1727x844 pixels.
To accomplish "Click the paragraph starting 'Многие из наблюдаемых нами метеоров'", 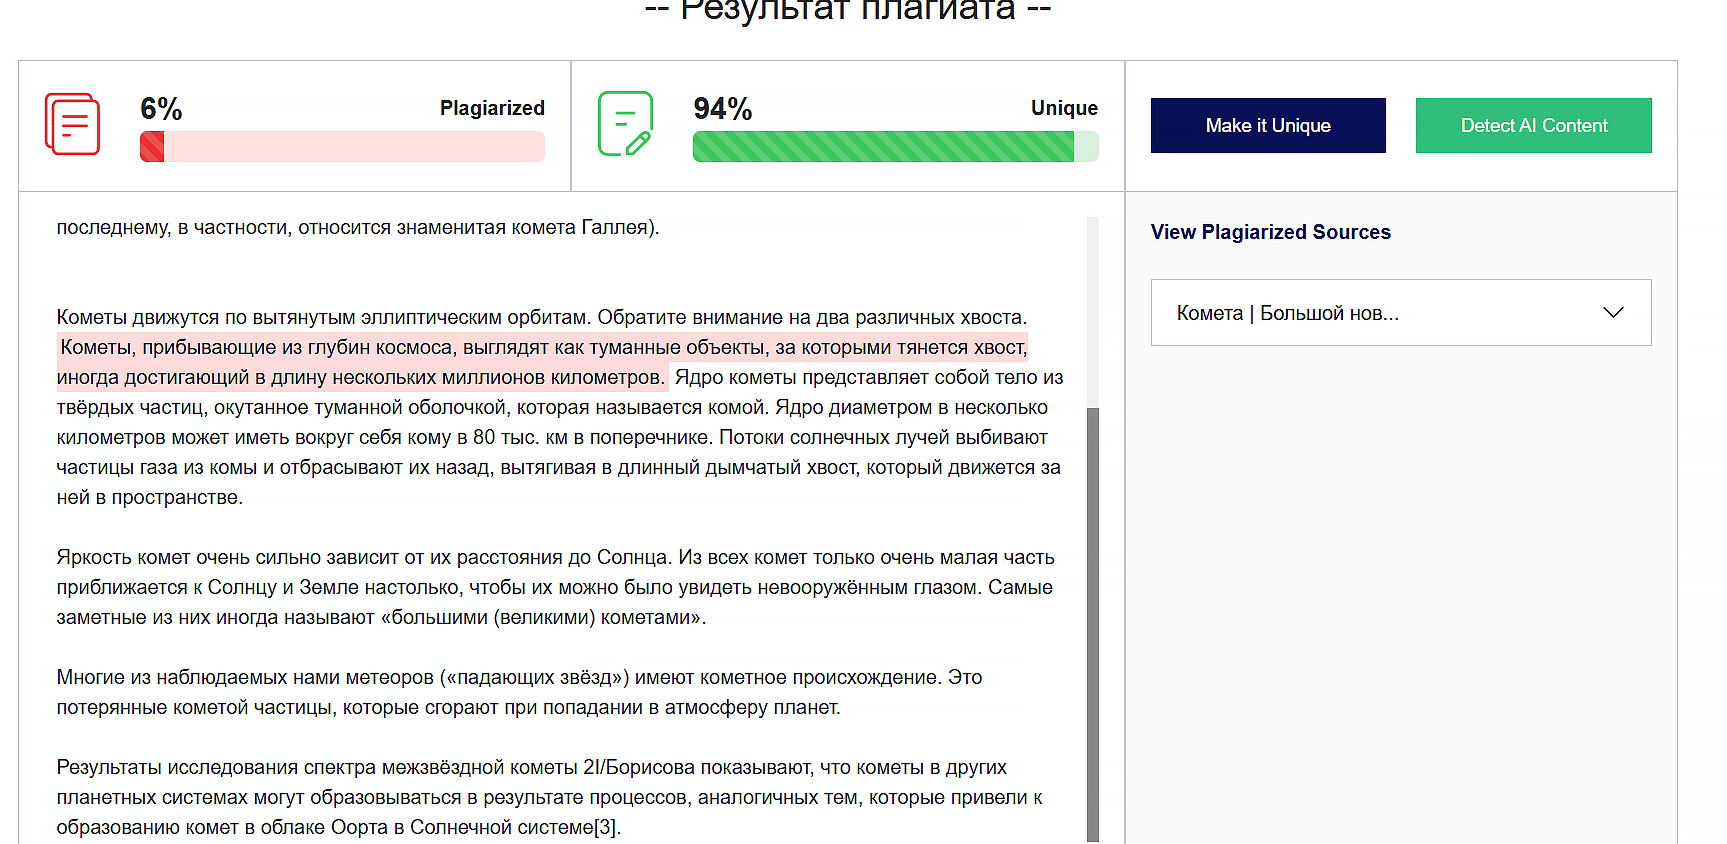I will tap(520, 692).
